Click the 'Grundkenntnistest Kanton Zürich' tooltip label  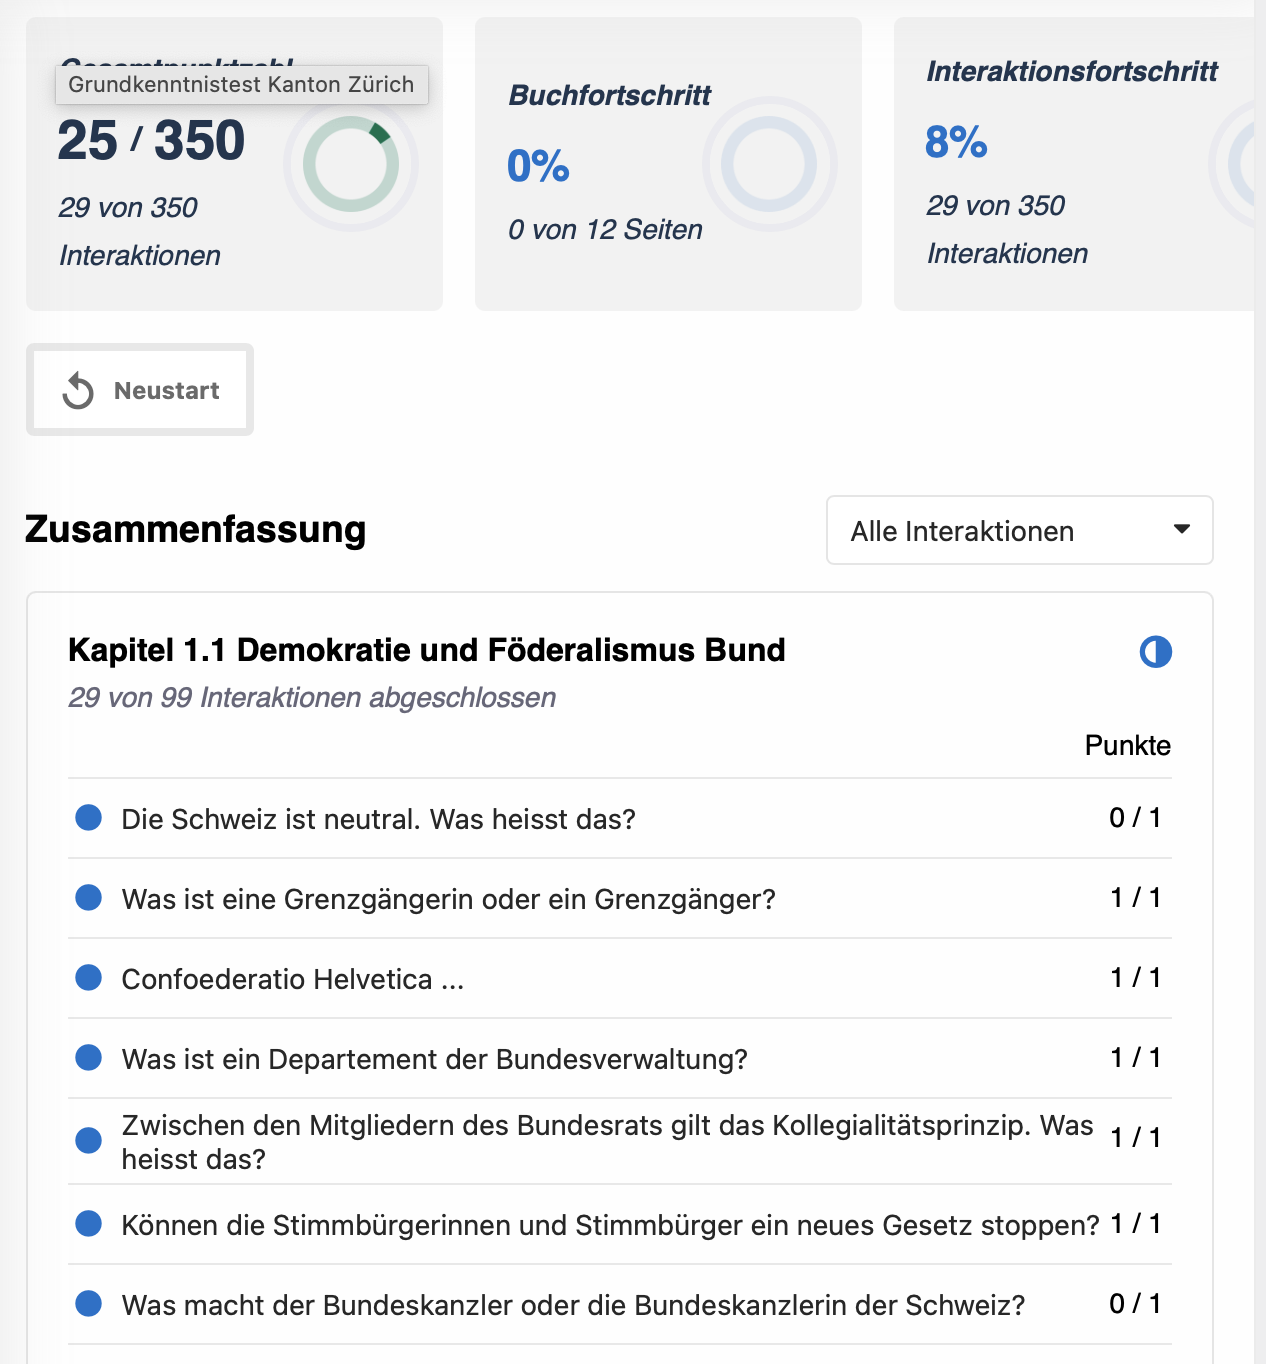241,85
